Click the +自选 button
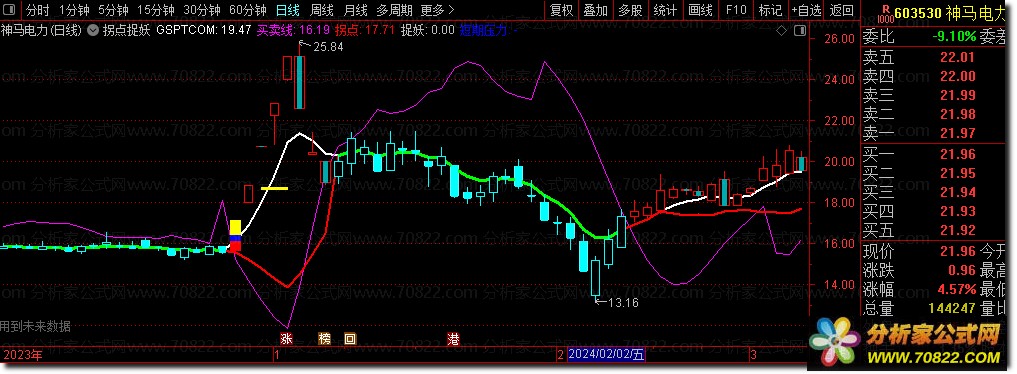The width and height of the screenshot is (1017, 374). click(806, 10)
